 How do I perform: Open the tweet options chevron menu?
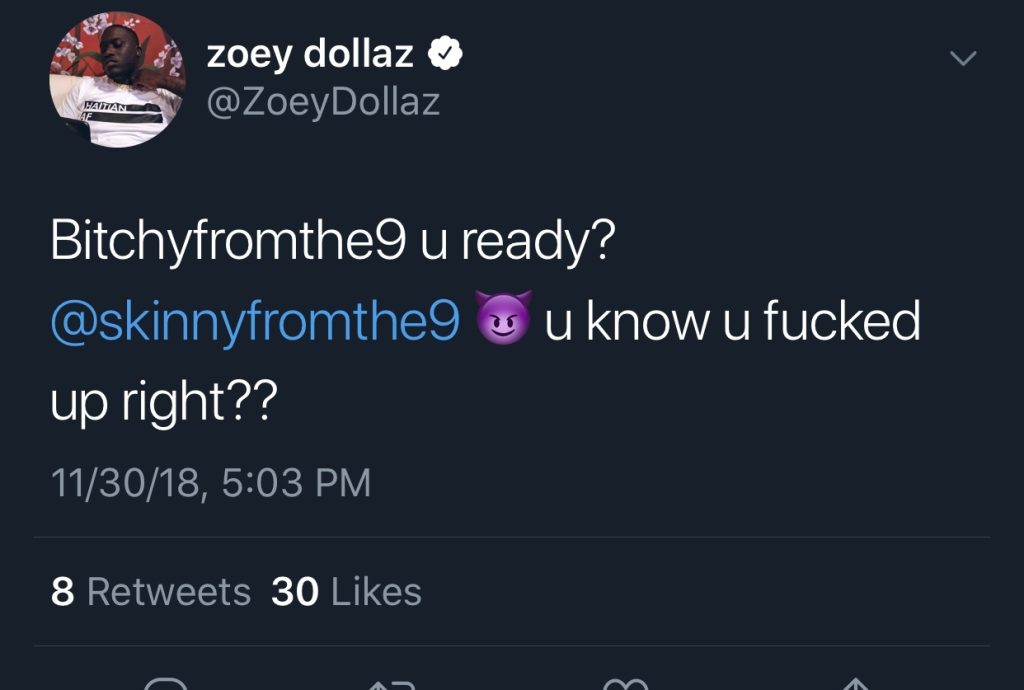(x=963, y=58)
